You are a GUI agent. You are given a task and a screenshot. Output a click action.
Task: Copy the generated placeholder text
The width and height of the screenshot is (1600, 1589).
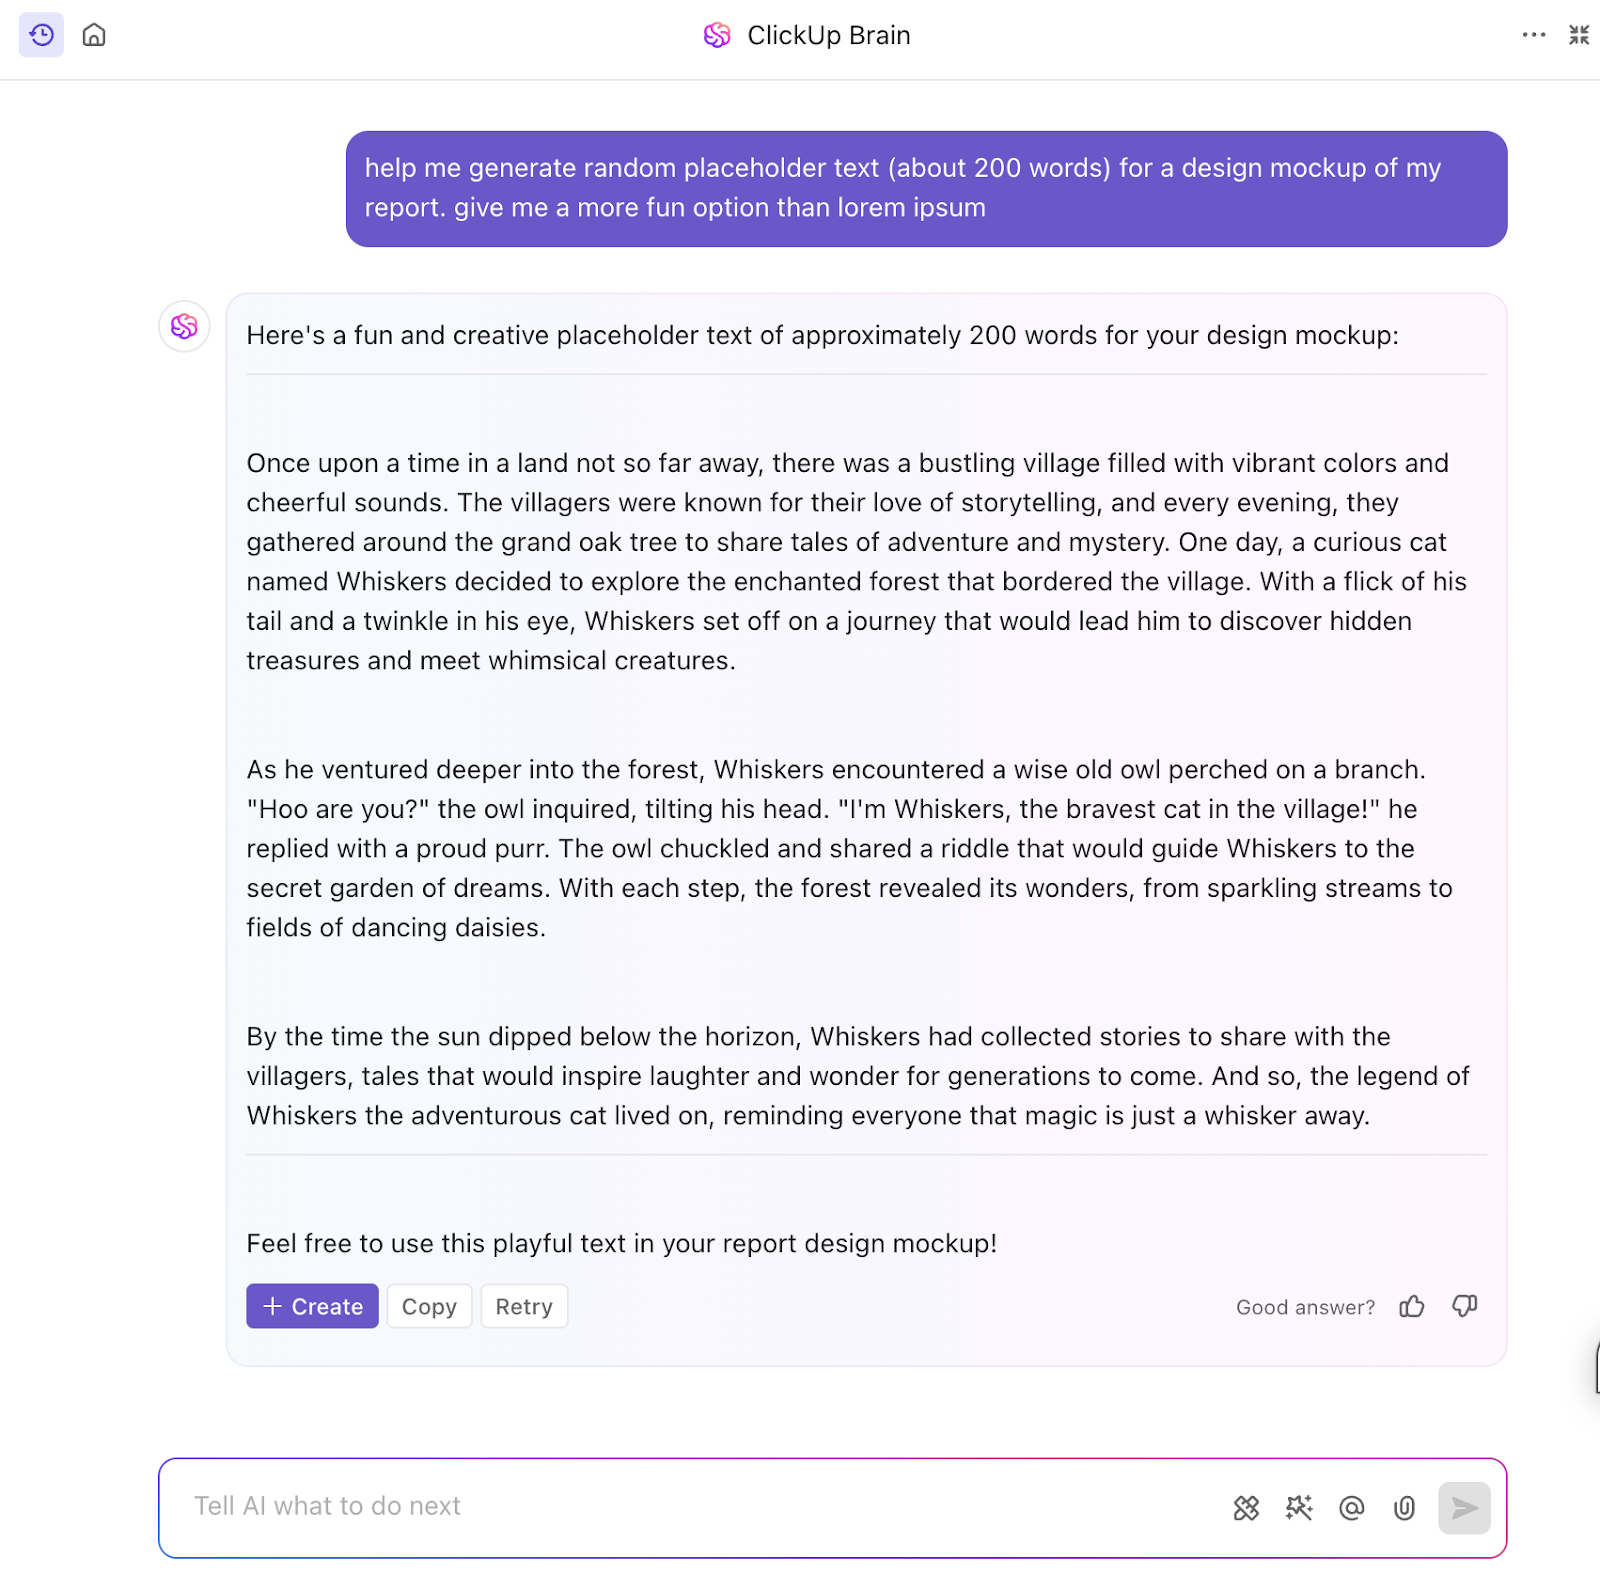(429, 1306)
